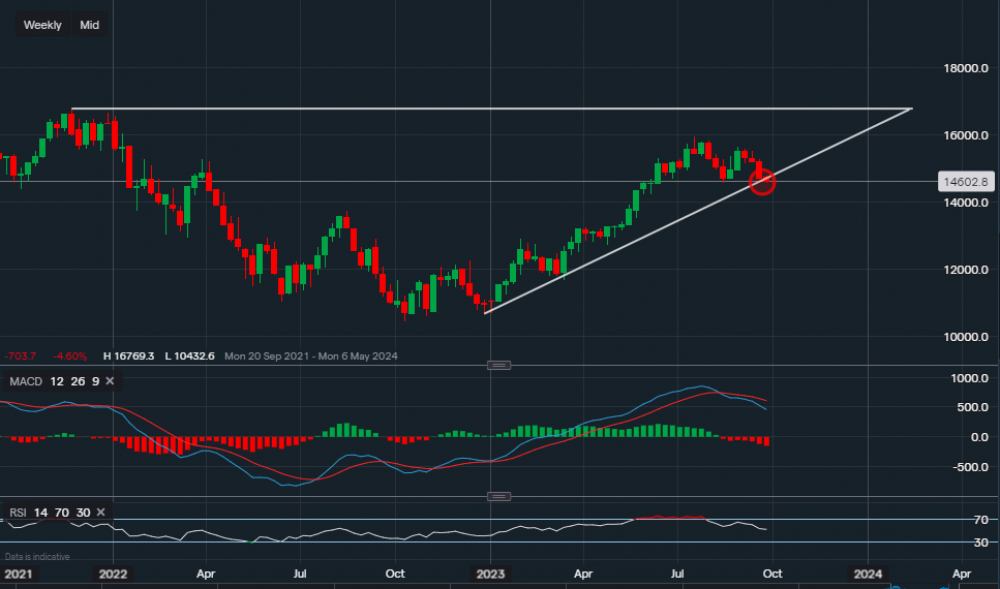
Task: Click the 14602.8 current price label
Action: [965, 182]
